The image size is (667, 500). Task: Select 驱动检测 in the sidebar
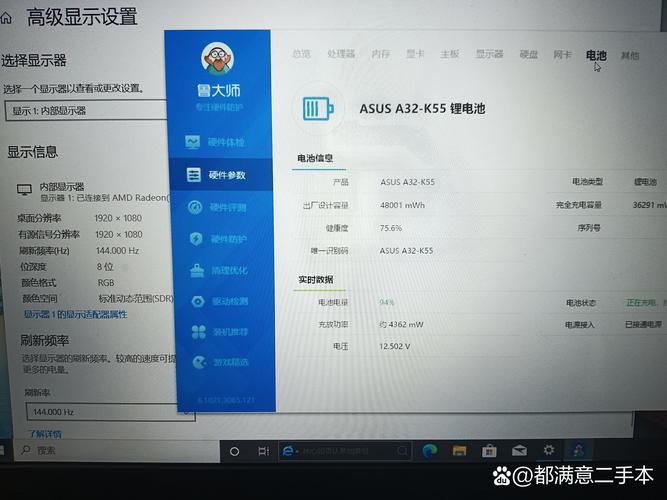click(221, 301)
